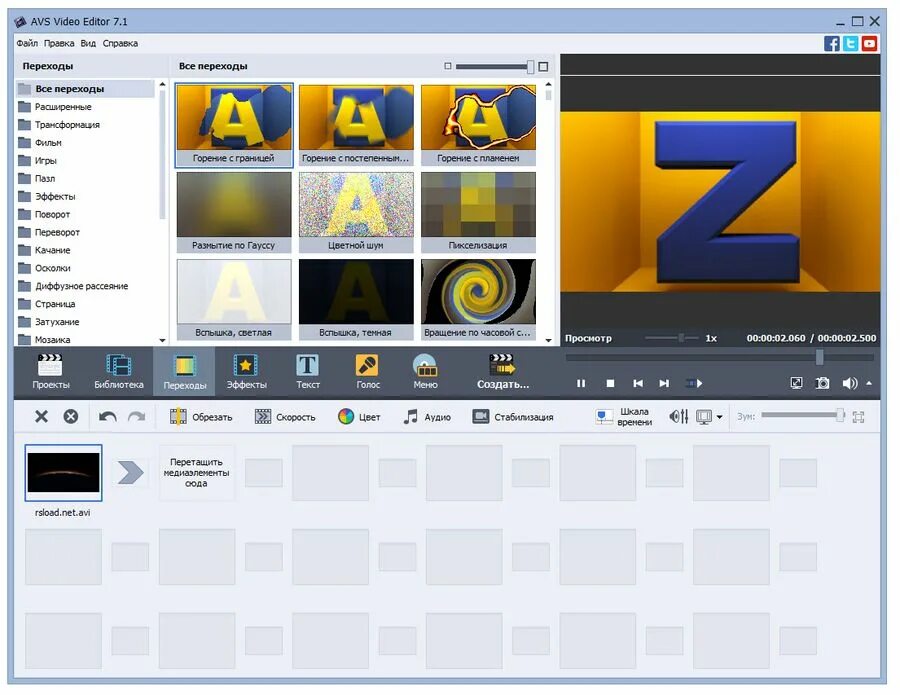Open the Library section

119,372
